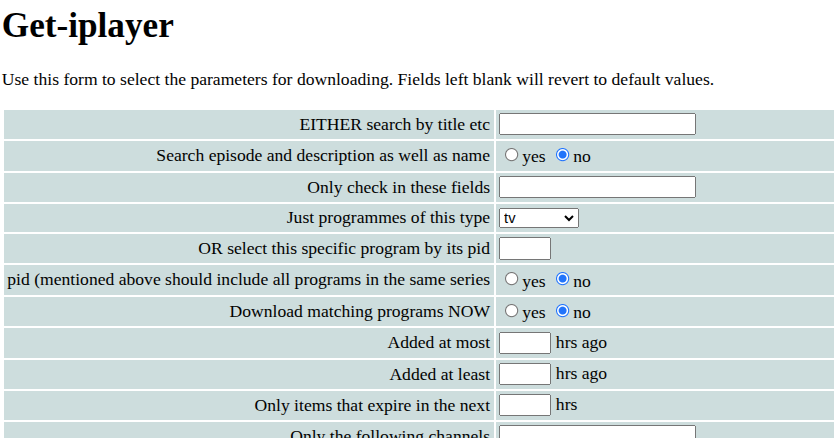Image resolution: width=834 pixels, height=438 pixels.
Task: Choose yes to include all programs in series
Action: point(512,280)
